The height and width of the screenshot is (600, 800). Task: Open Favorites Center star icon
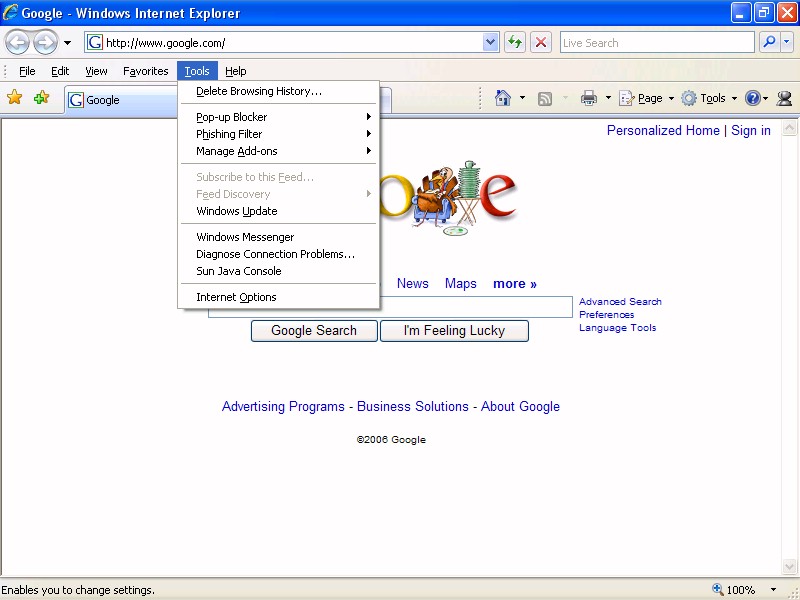(x=15, y=98)
